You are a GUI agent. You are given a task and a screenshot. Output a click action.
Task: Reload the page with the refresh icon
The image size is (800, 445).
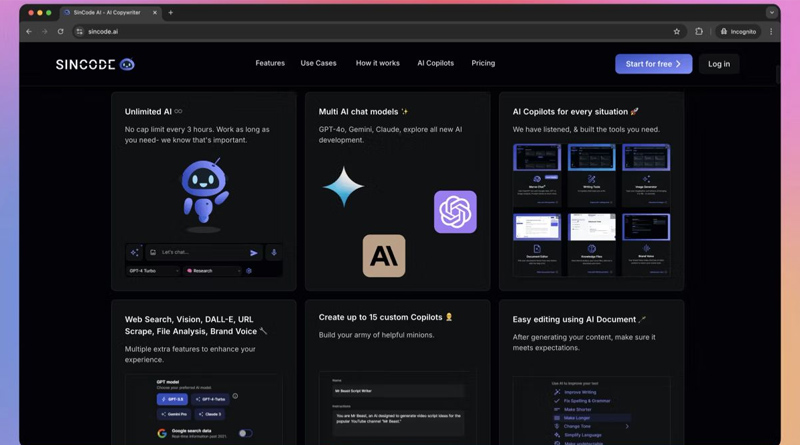coord(61,32)
